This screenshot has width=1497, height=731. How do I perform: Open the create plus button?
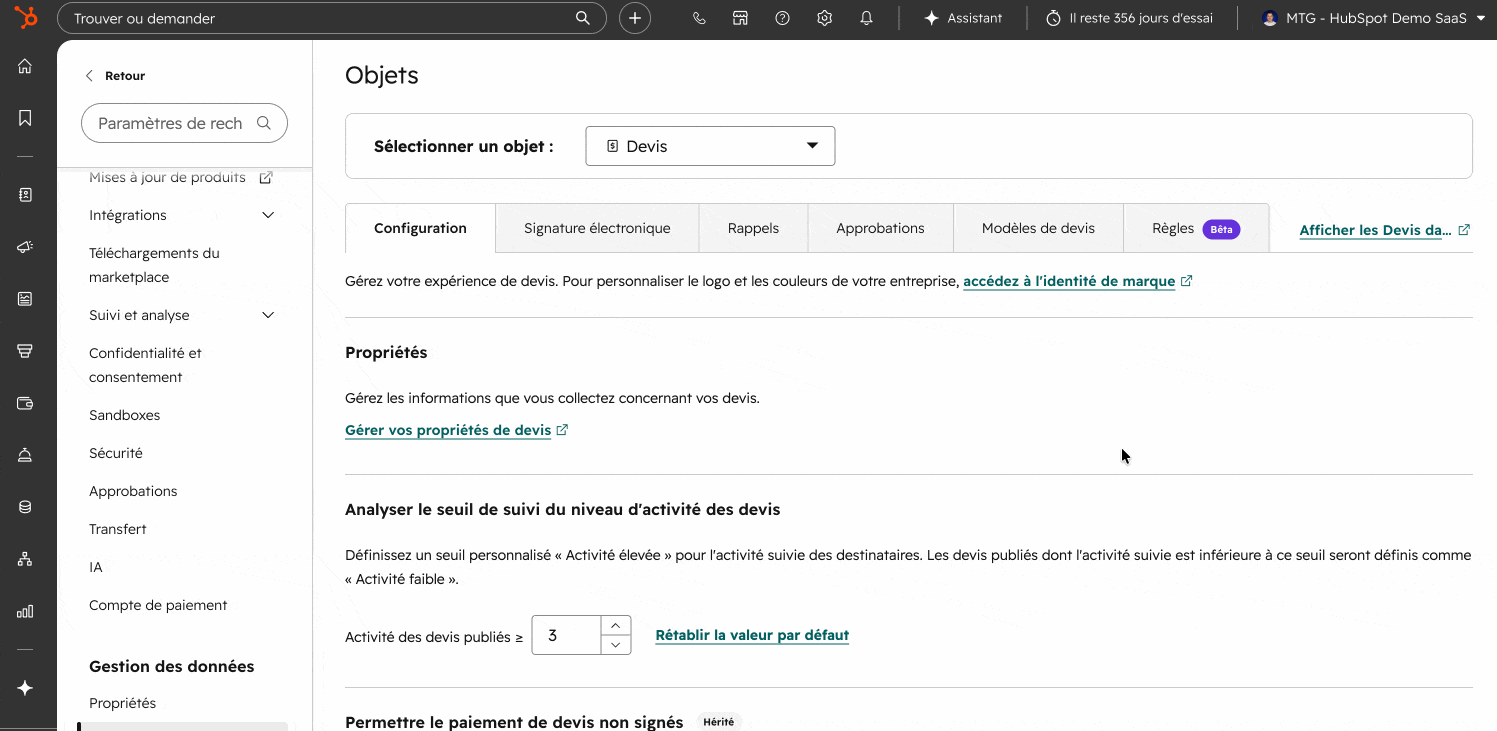[x=635, y=18]
